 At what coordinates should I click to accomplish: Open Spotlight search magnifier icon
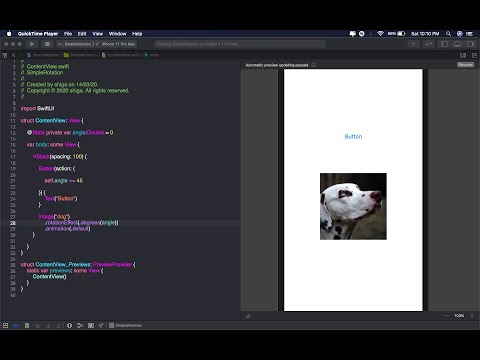click(x=449, y=34)
